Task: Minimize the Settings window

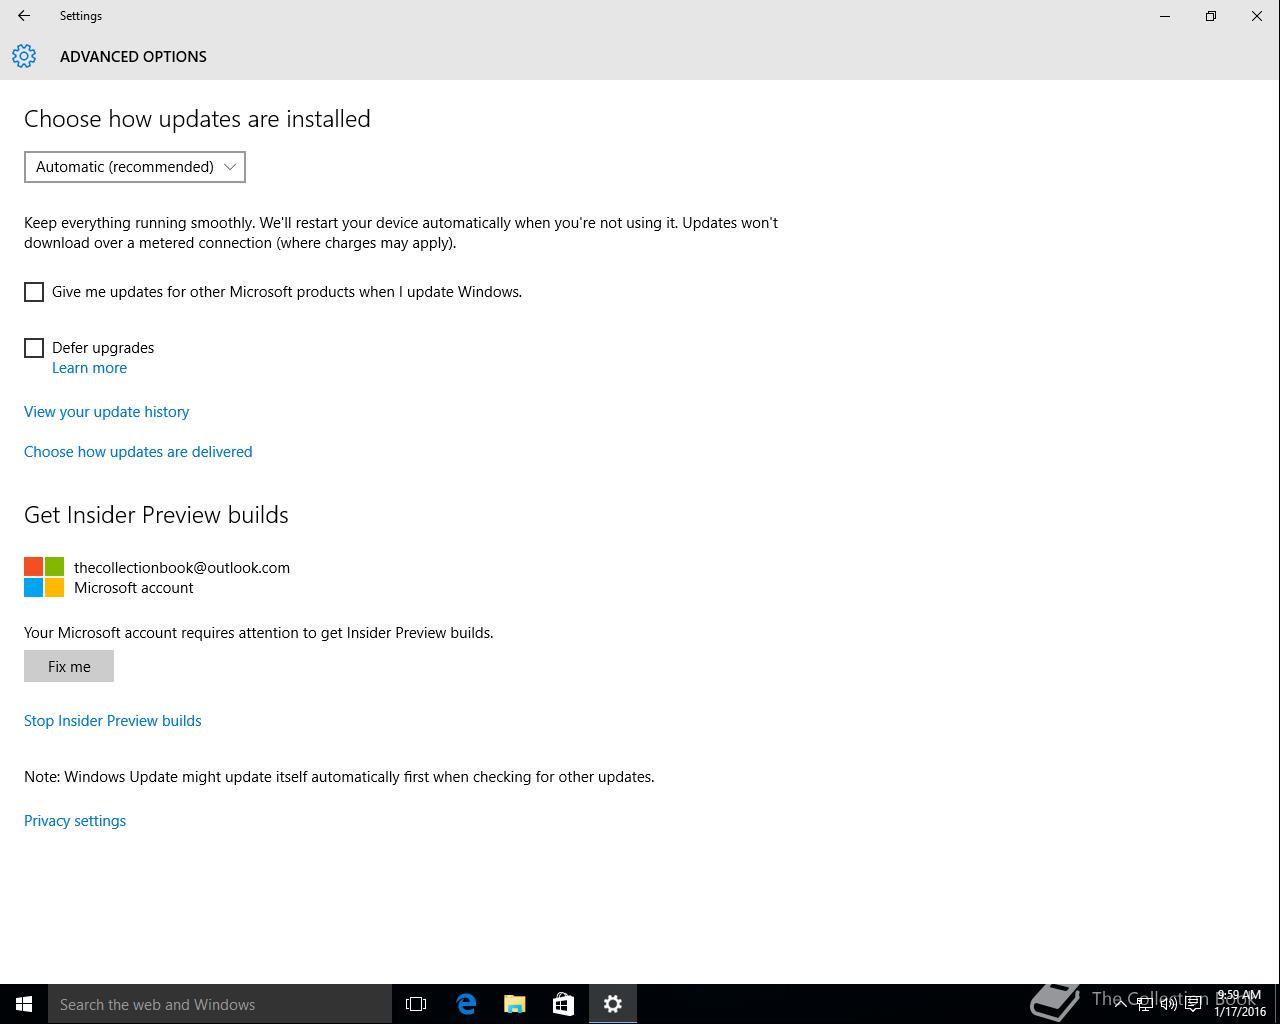Action: pyautogui.click(x=1165, y=16)
